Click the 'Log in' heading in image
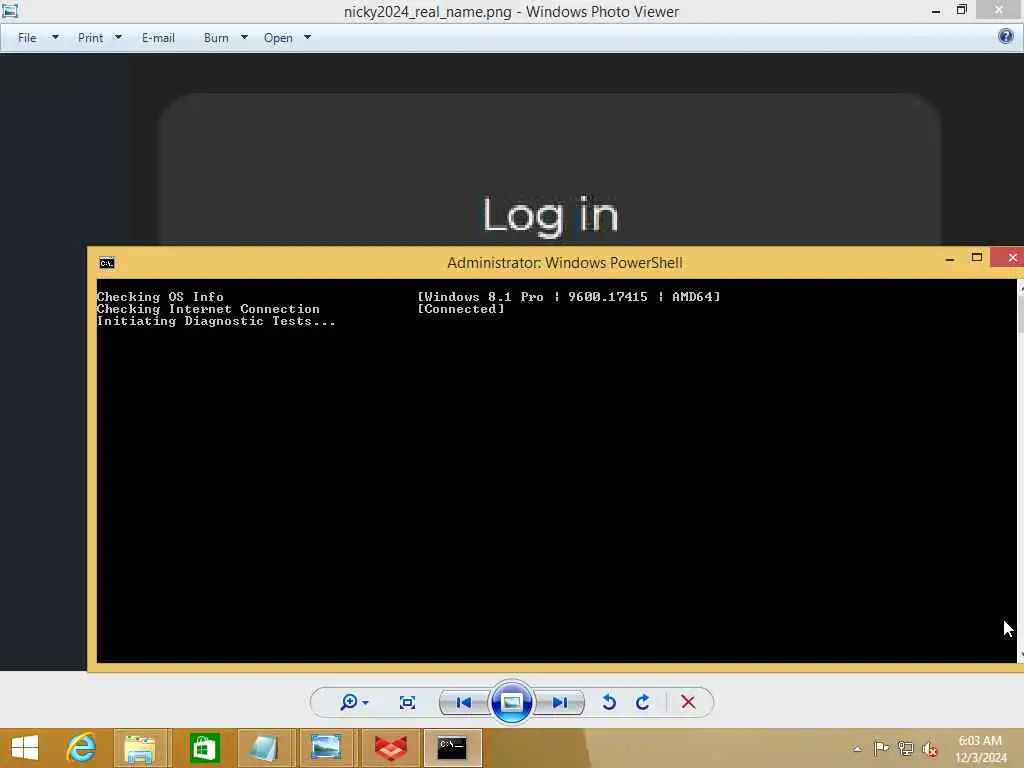 pos(551,216)
